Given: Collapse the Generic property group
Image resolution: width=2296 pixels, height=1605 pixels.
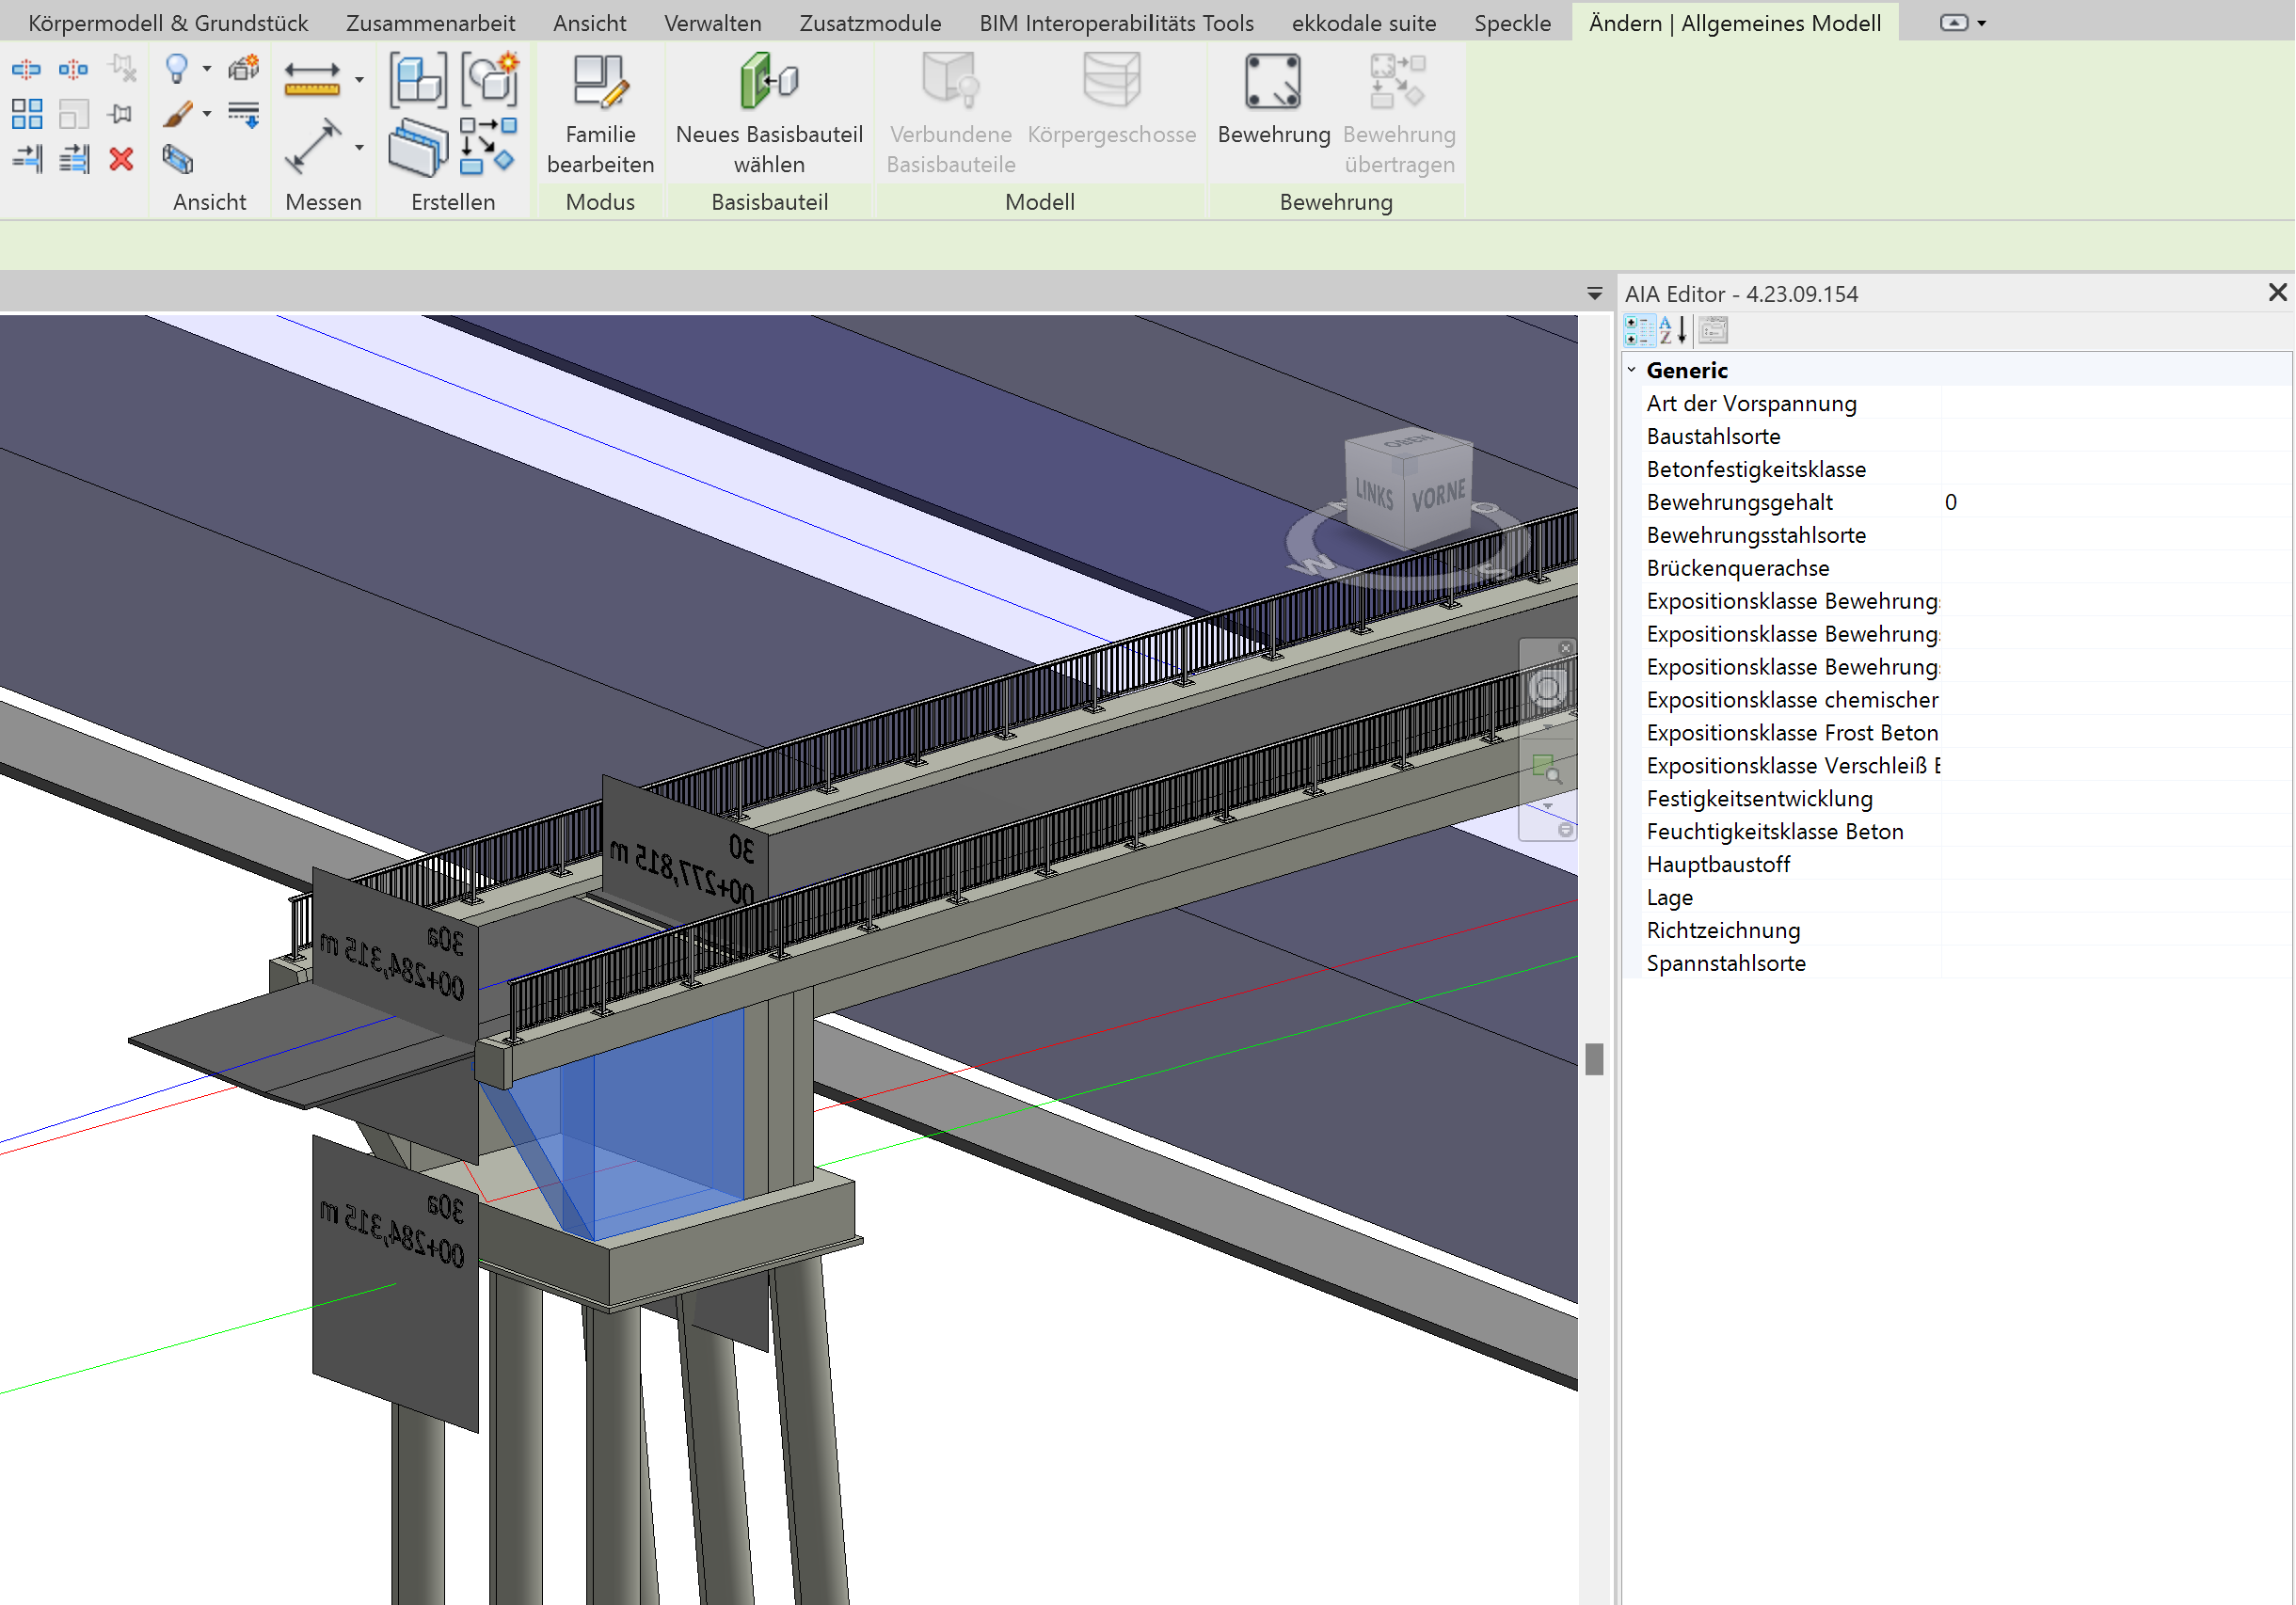Looking at the screenshot, I should click(1631, 370).
